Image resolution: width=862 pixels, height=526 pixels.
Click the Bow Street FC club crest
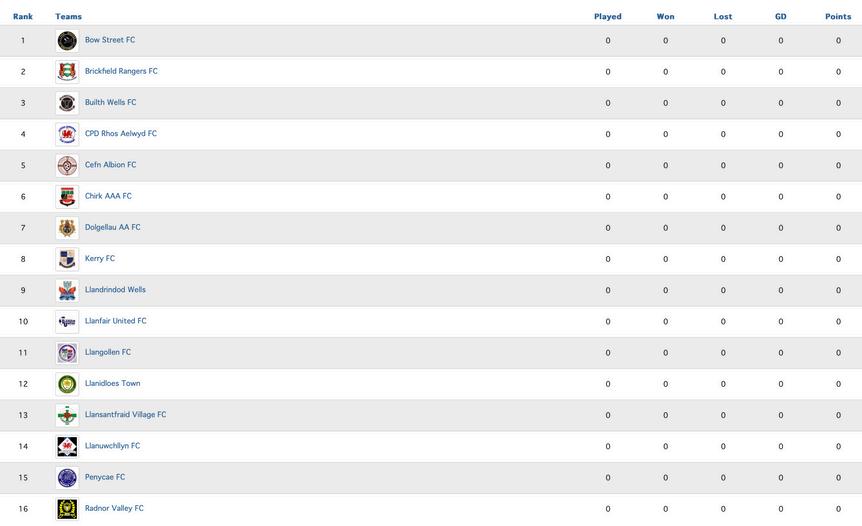67,41
